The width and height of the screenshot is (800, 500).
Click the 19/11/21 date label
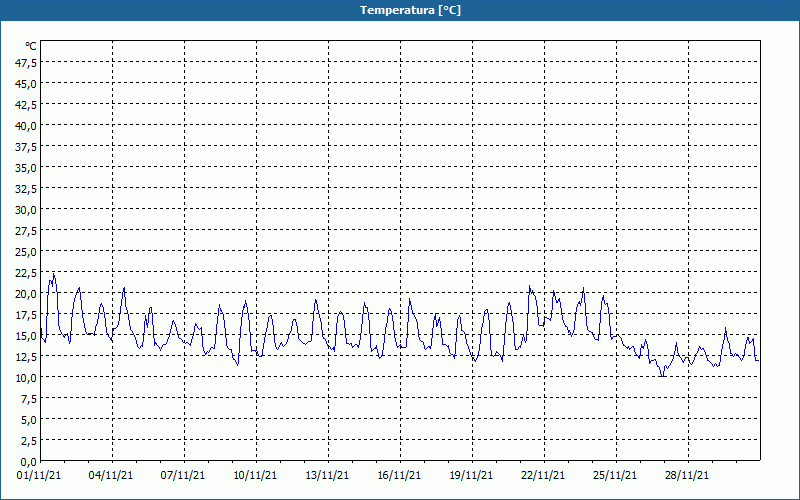(x=471, y=475)
